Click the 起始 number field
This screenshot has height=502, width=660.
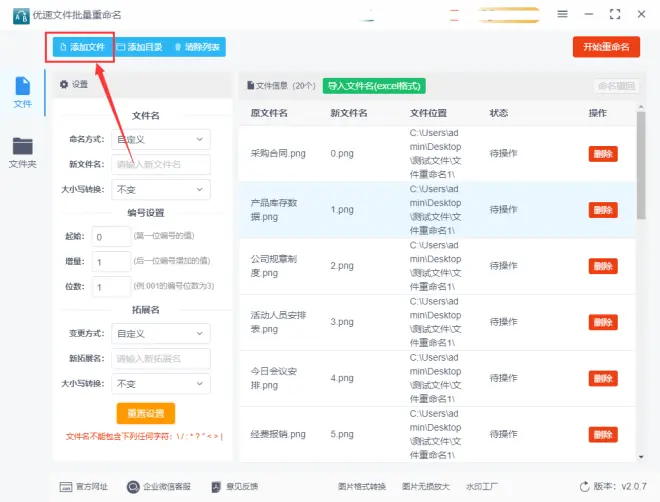tap(111, 236)
